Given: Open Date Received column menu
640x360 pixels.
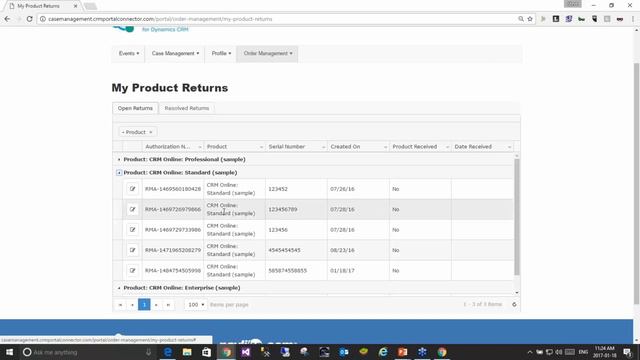Looking at the screenshot, I should (x=509, y=147).
